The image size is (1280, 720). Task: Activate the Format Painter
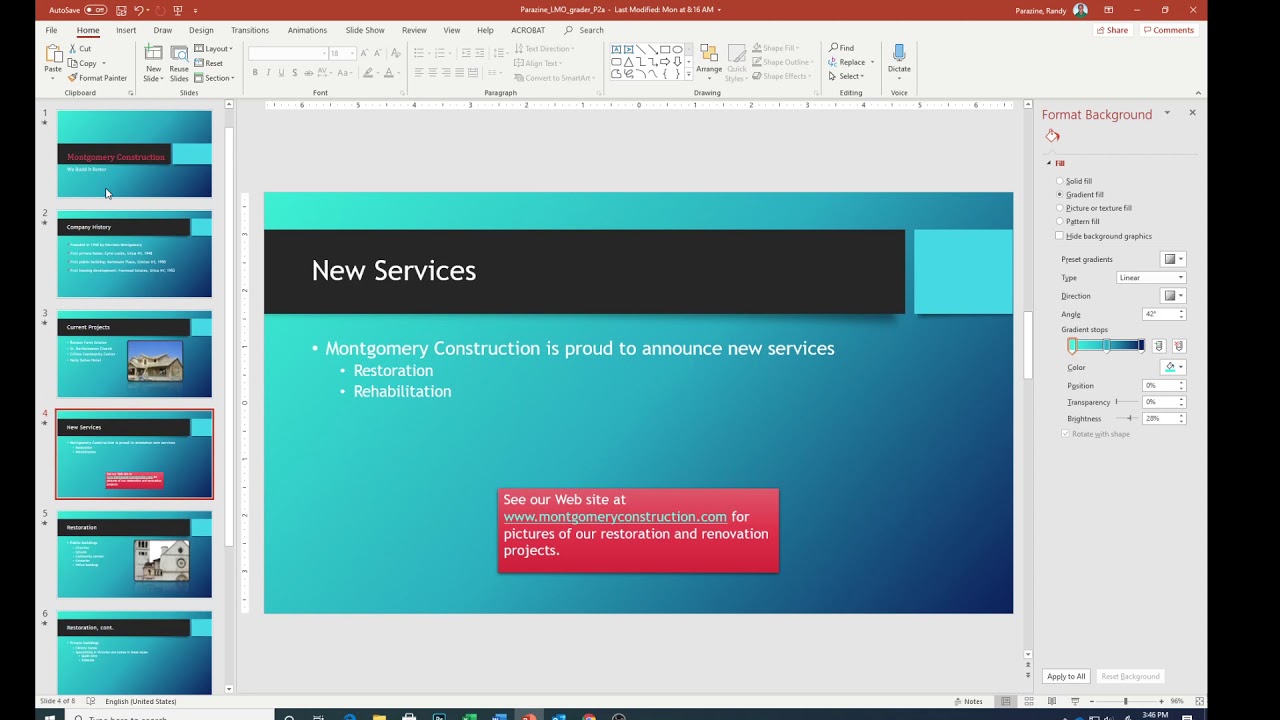coord(98,78)
